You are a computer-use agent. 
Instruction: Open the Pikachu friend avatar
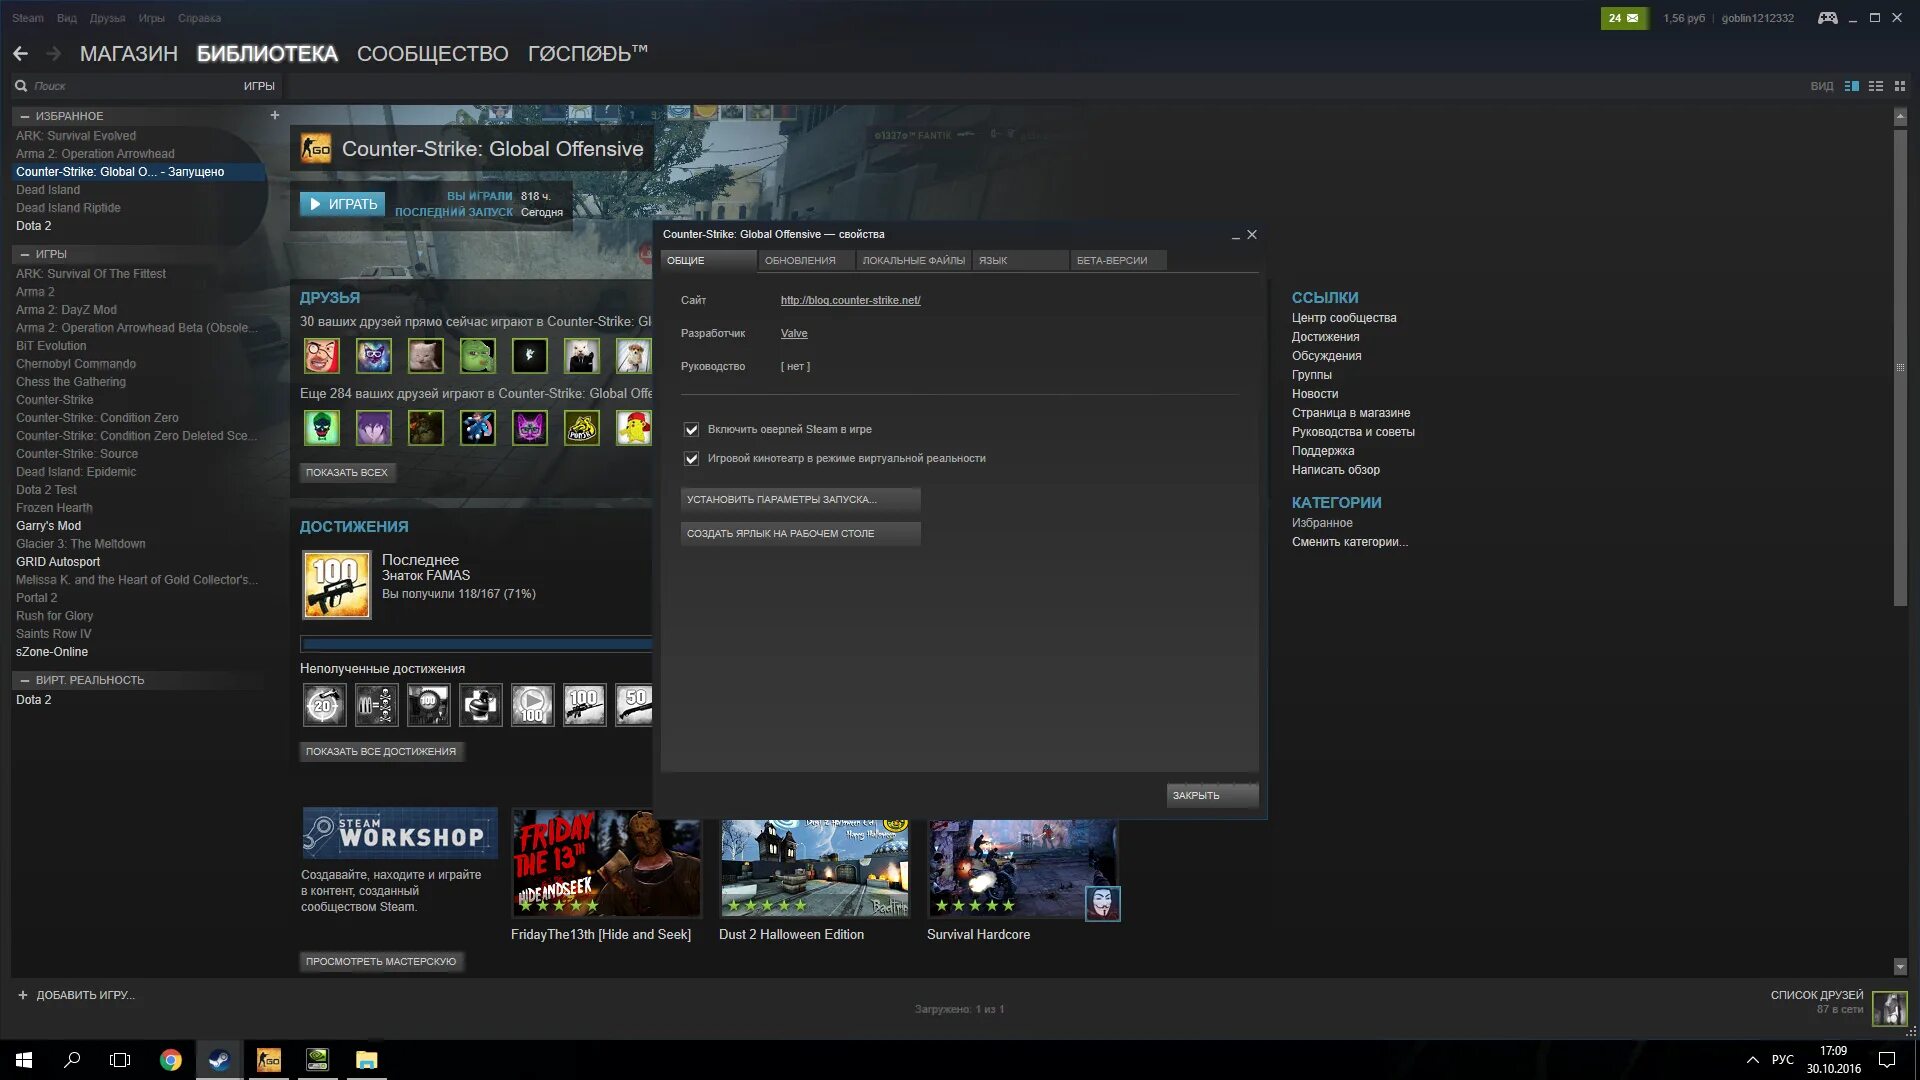coord(634,427)
